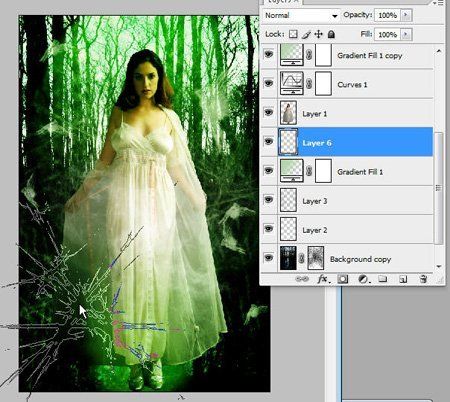Viewport: 450px width, 402px height.
Task: Click the Fill 100% field
Action: pyautogui.click(x=388, y=34)
